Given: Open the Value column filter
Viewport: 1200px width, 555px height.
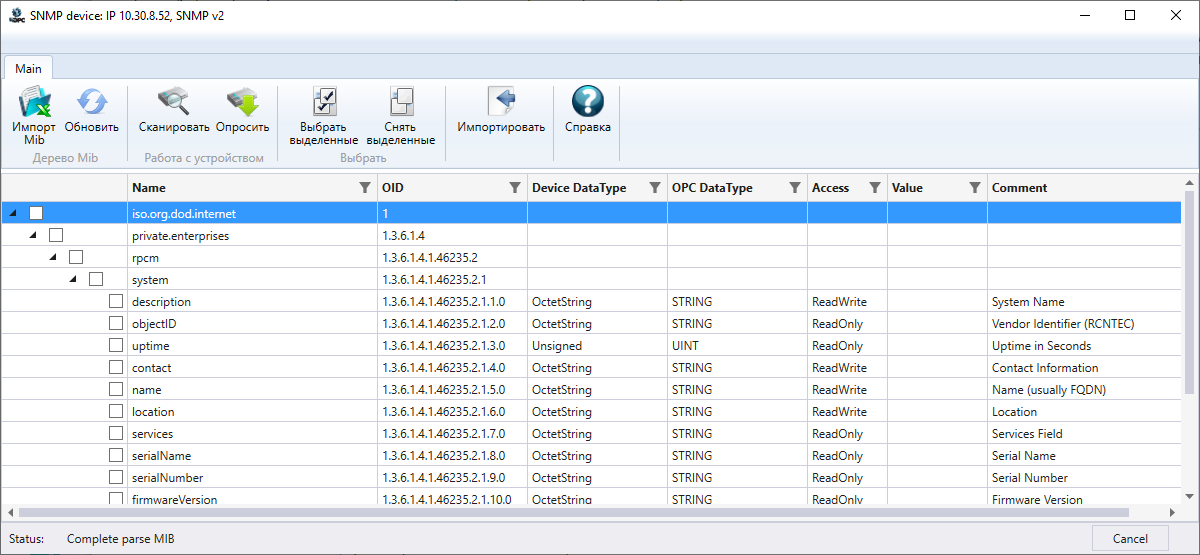Looking at the screenshot, I should click(x=974, y=187).
